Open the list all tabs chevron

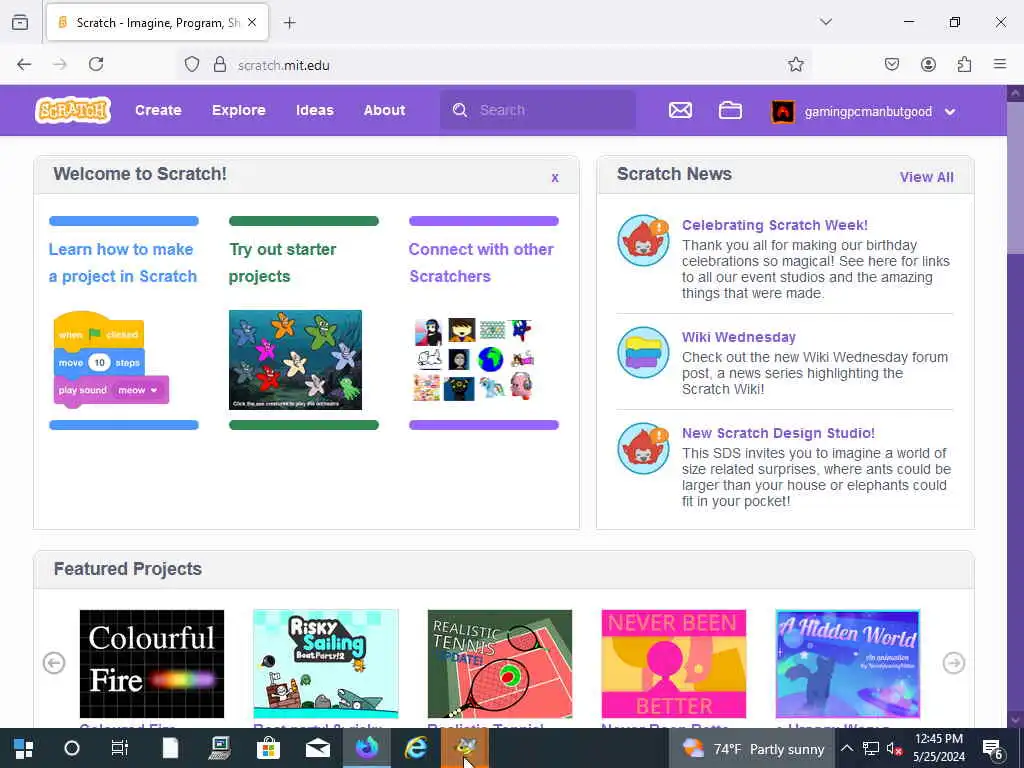coord(826,22)
